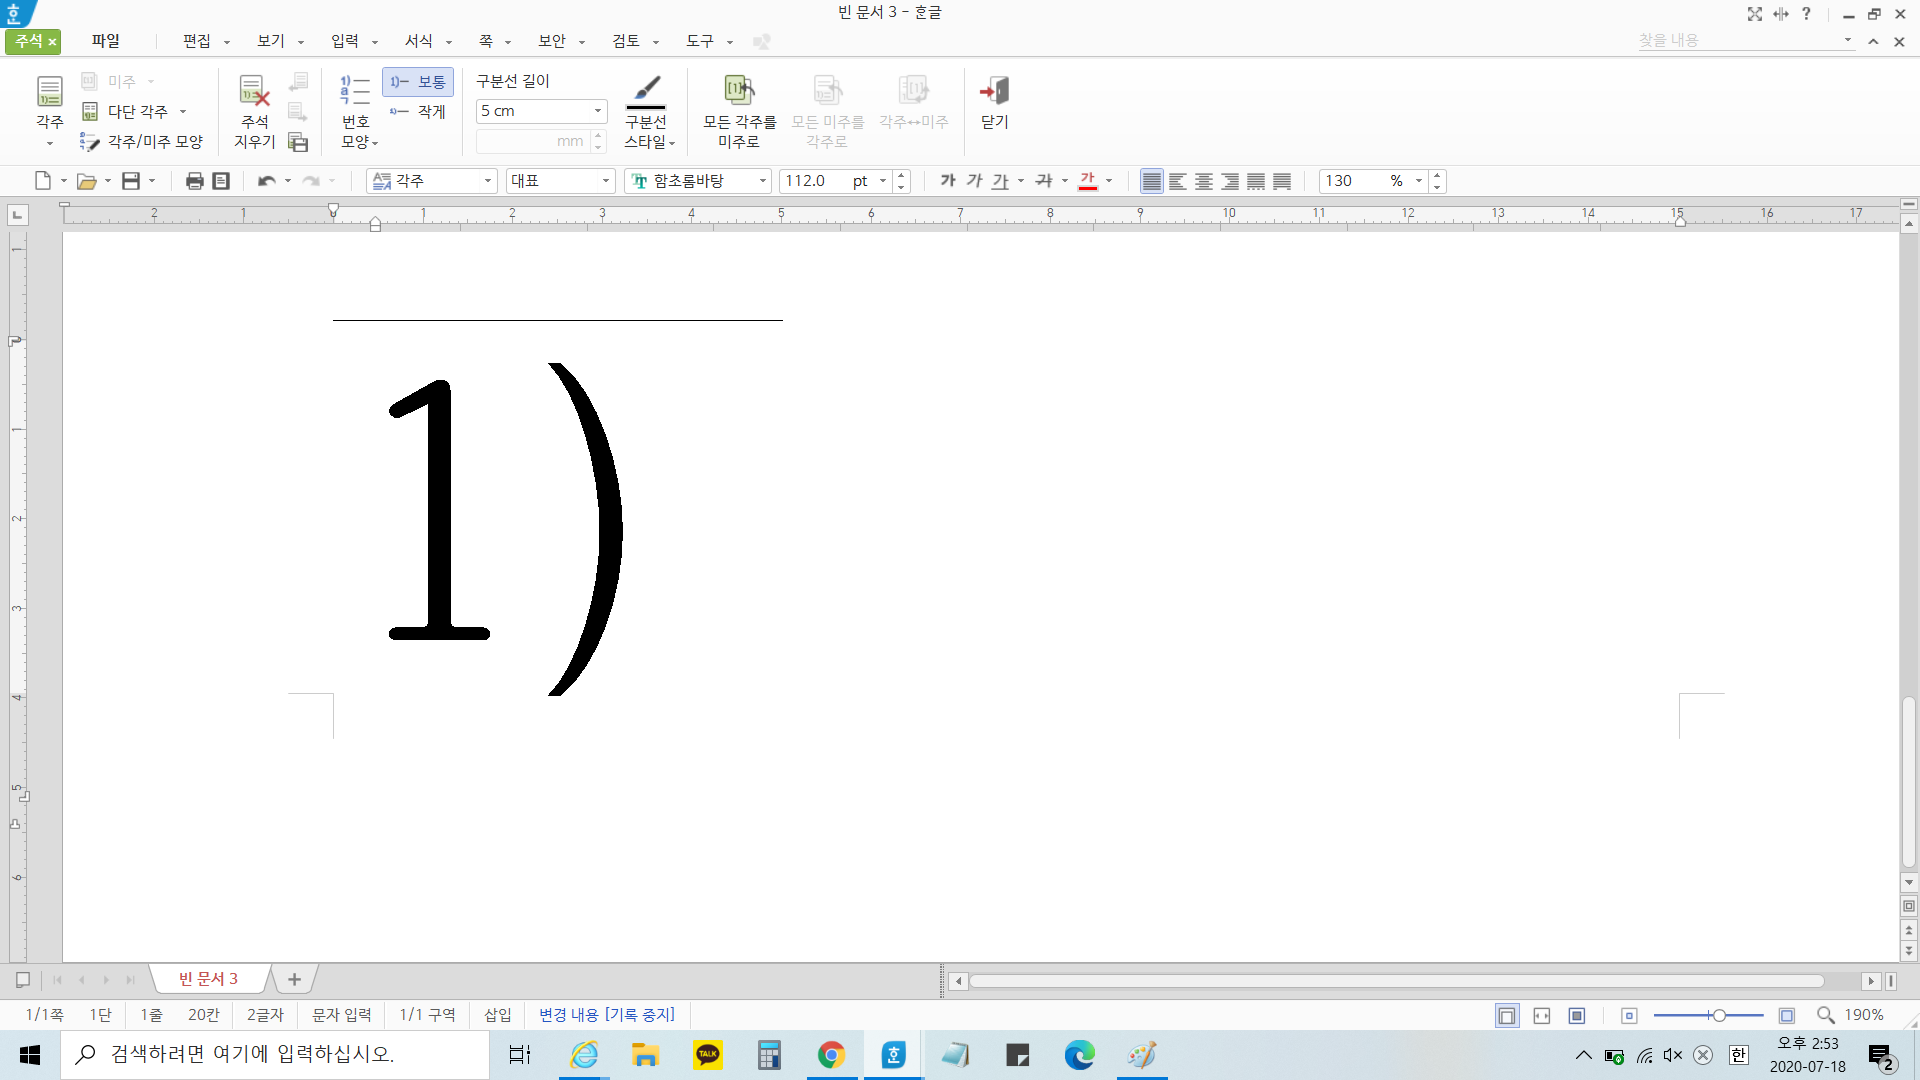Click the 112.0 font size field
The width and height of the screenshot is (1920, 1080).
[812, 181]
